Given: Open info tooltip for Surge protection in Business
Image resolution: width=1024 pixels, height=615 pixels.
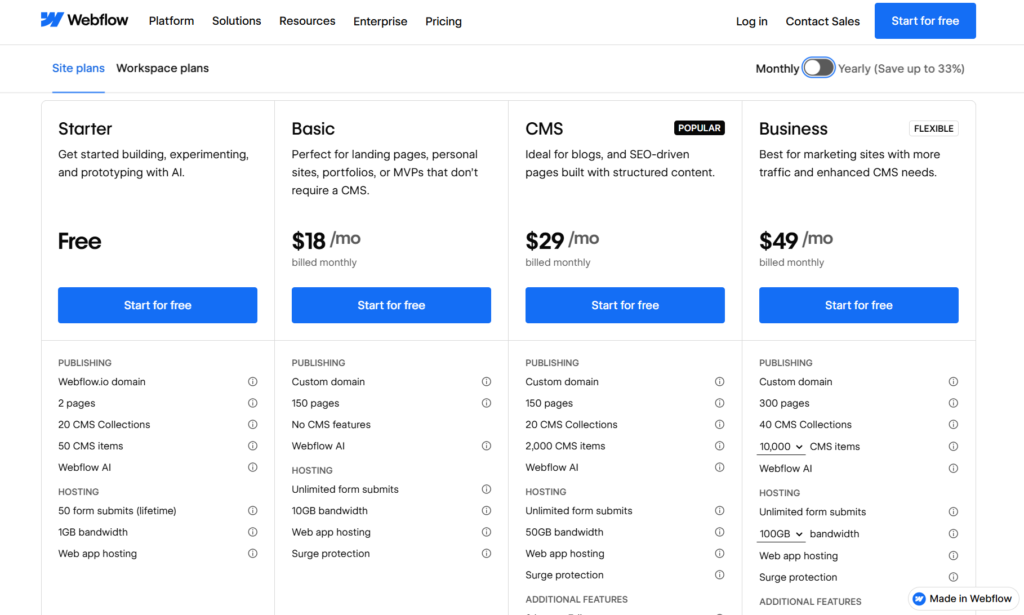Looking at the screenshot, I should 953,577.
